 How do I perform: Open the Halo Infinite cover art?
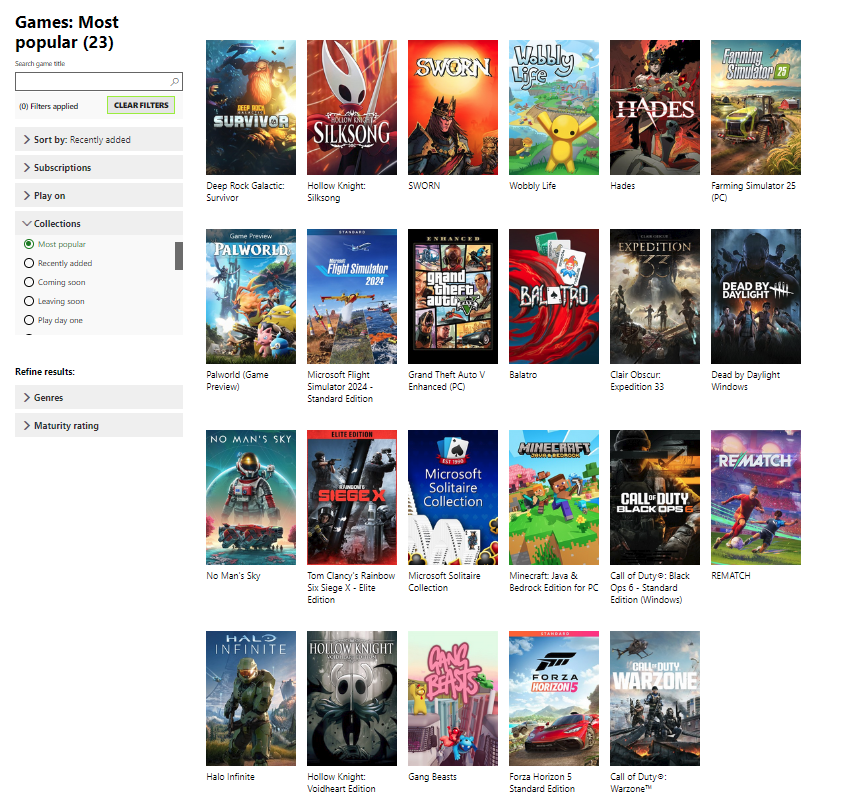pos(251,699)
